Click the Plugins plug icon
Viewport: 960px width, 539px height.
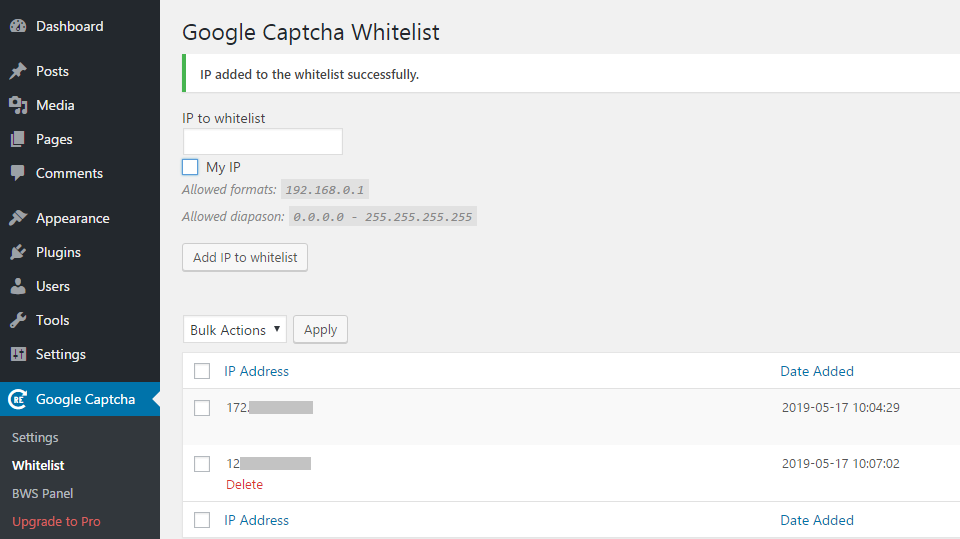18,252
